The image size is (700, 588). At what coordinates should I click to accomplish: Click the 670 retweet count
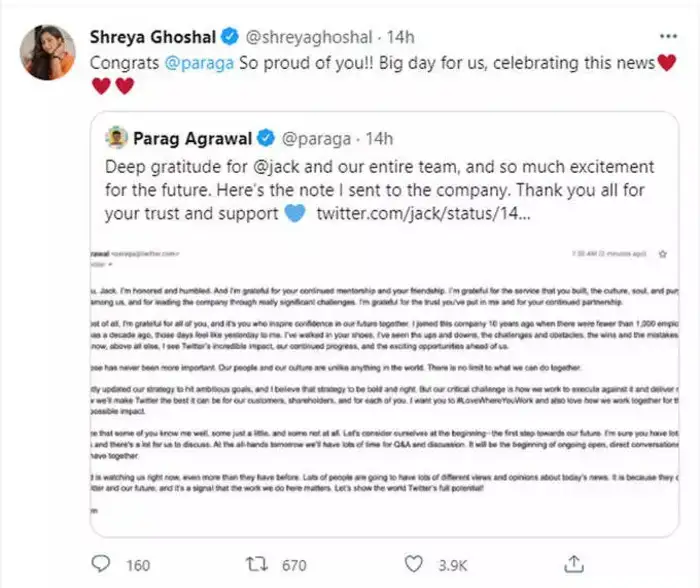(x=293, y=566)
